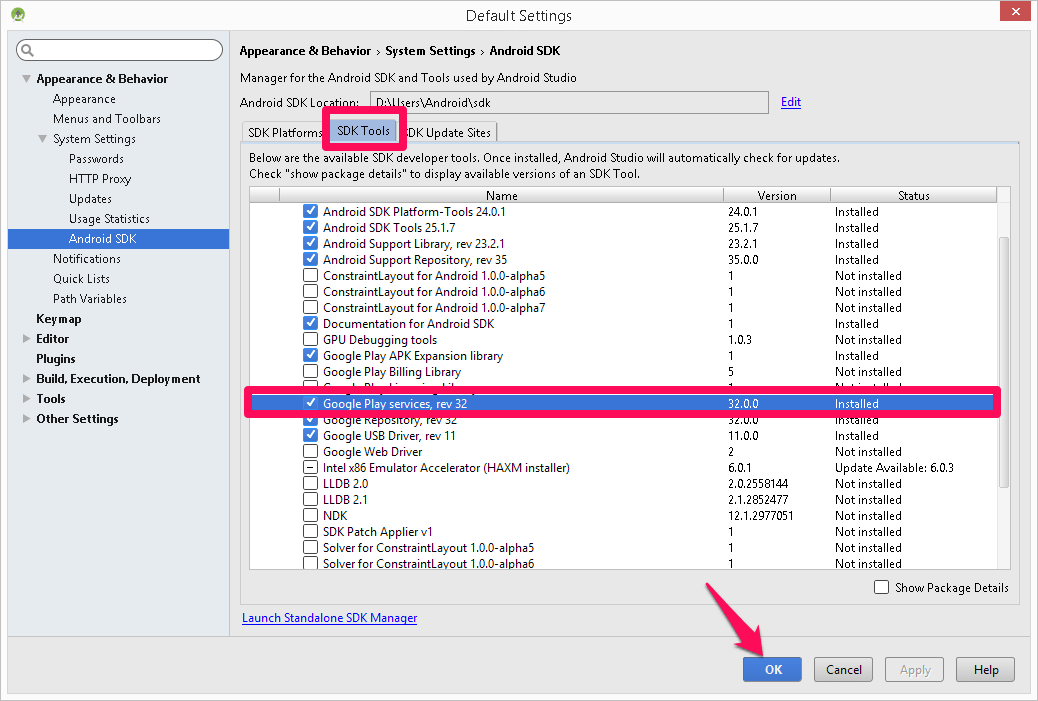Toggle Documentation for Android SDK checkbox
This screenshot has height=701, width=1038.
point(310,323)
